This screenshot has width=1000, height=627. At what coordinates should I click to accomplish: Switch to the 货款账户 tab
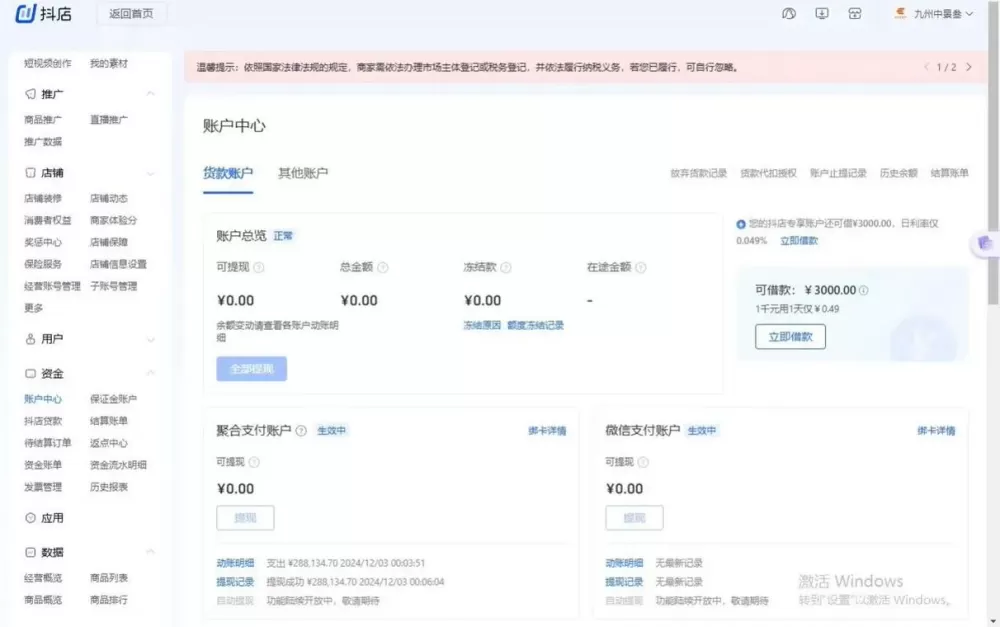click(228, 173)
